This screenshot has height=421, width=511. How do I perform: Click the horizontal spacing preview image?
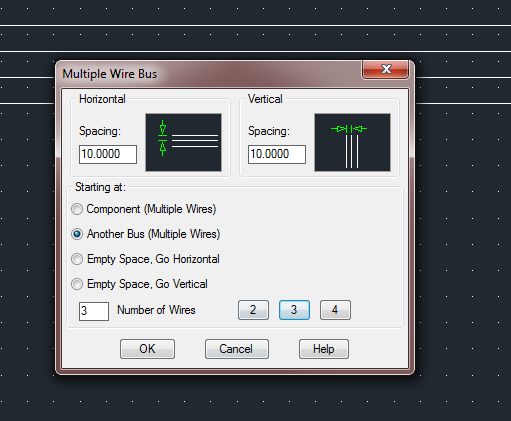pyautogui.click(x=183, y=142)
